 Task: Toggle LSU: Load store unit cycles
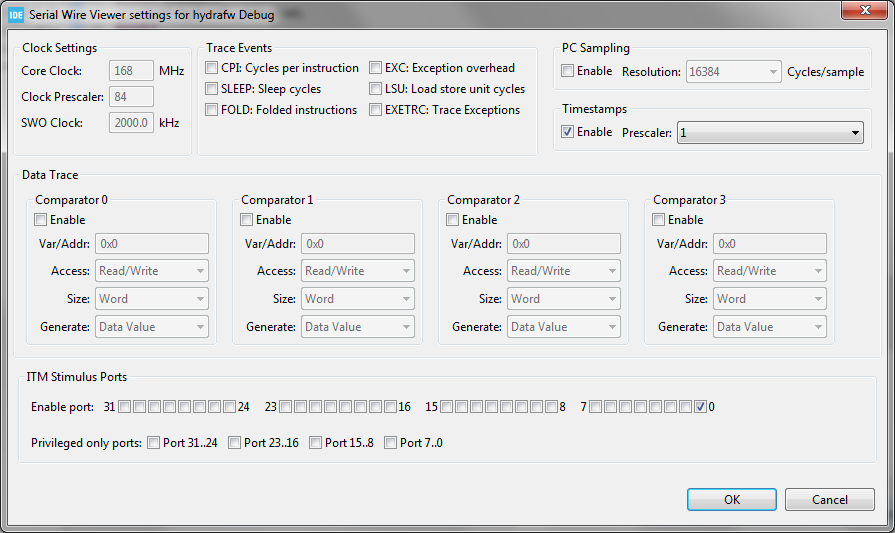point(376,88)
